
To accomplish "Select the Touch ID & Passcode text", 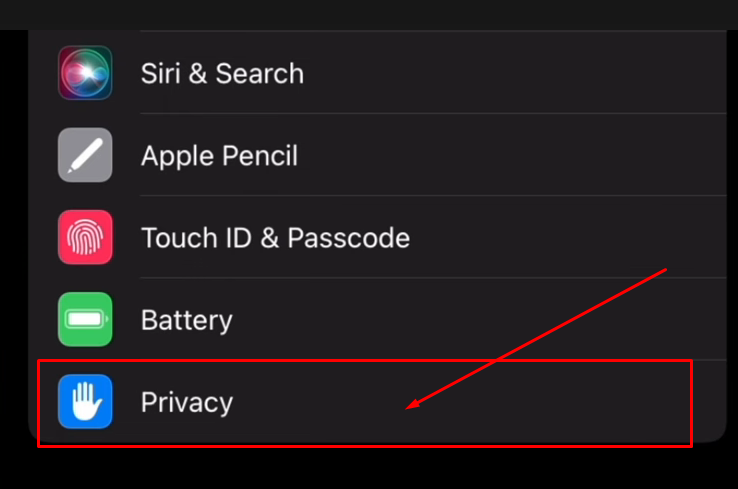I will [275, 238].
